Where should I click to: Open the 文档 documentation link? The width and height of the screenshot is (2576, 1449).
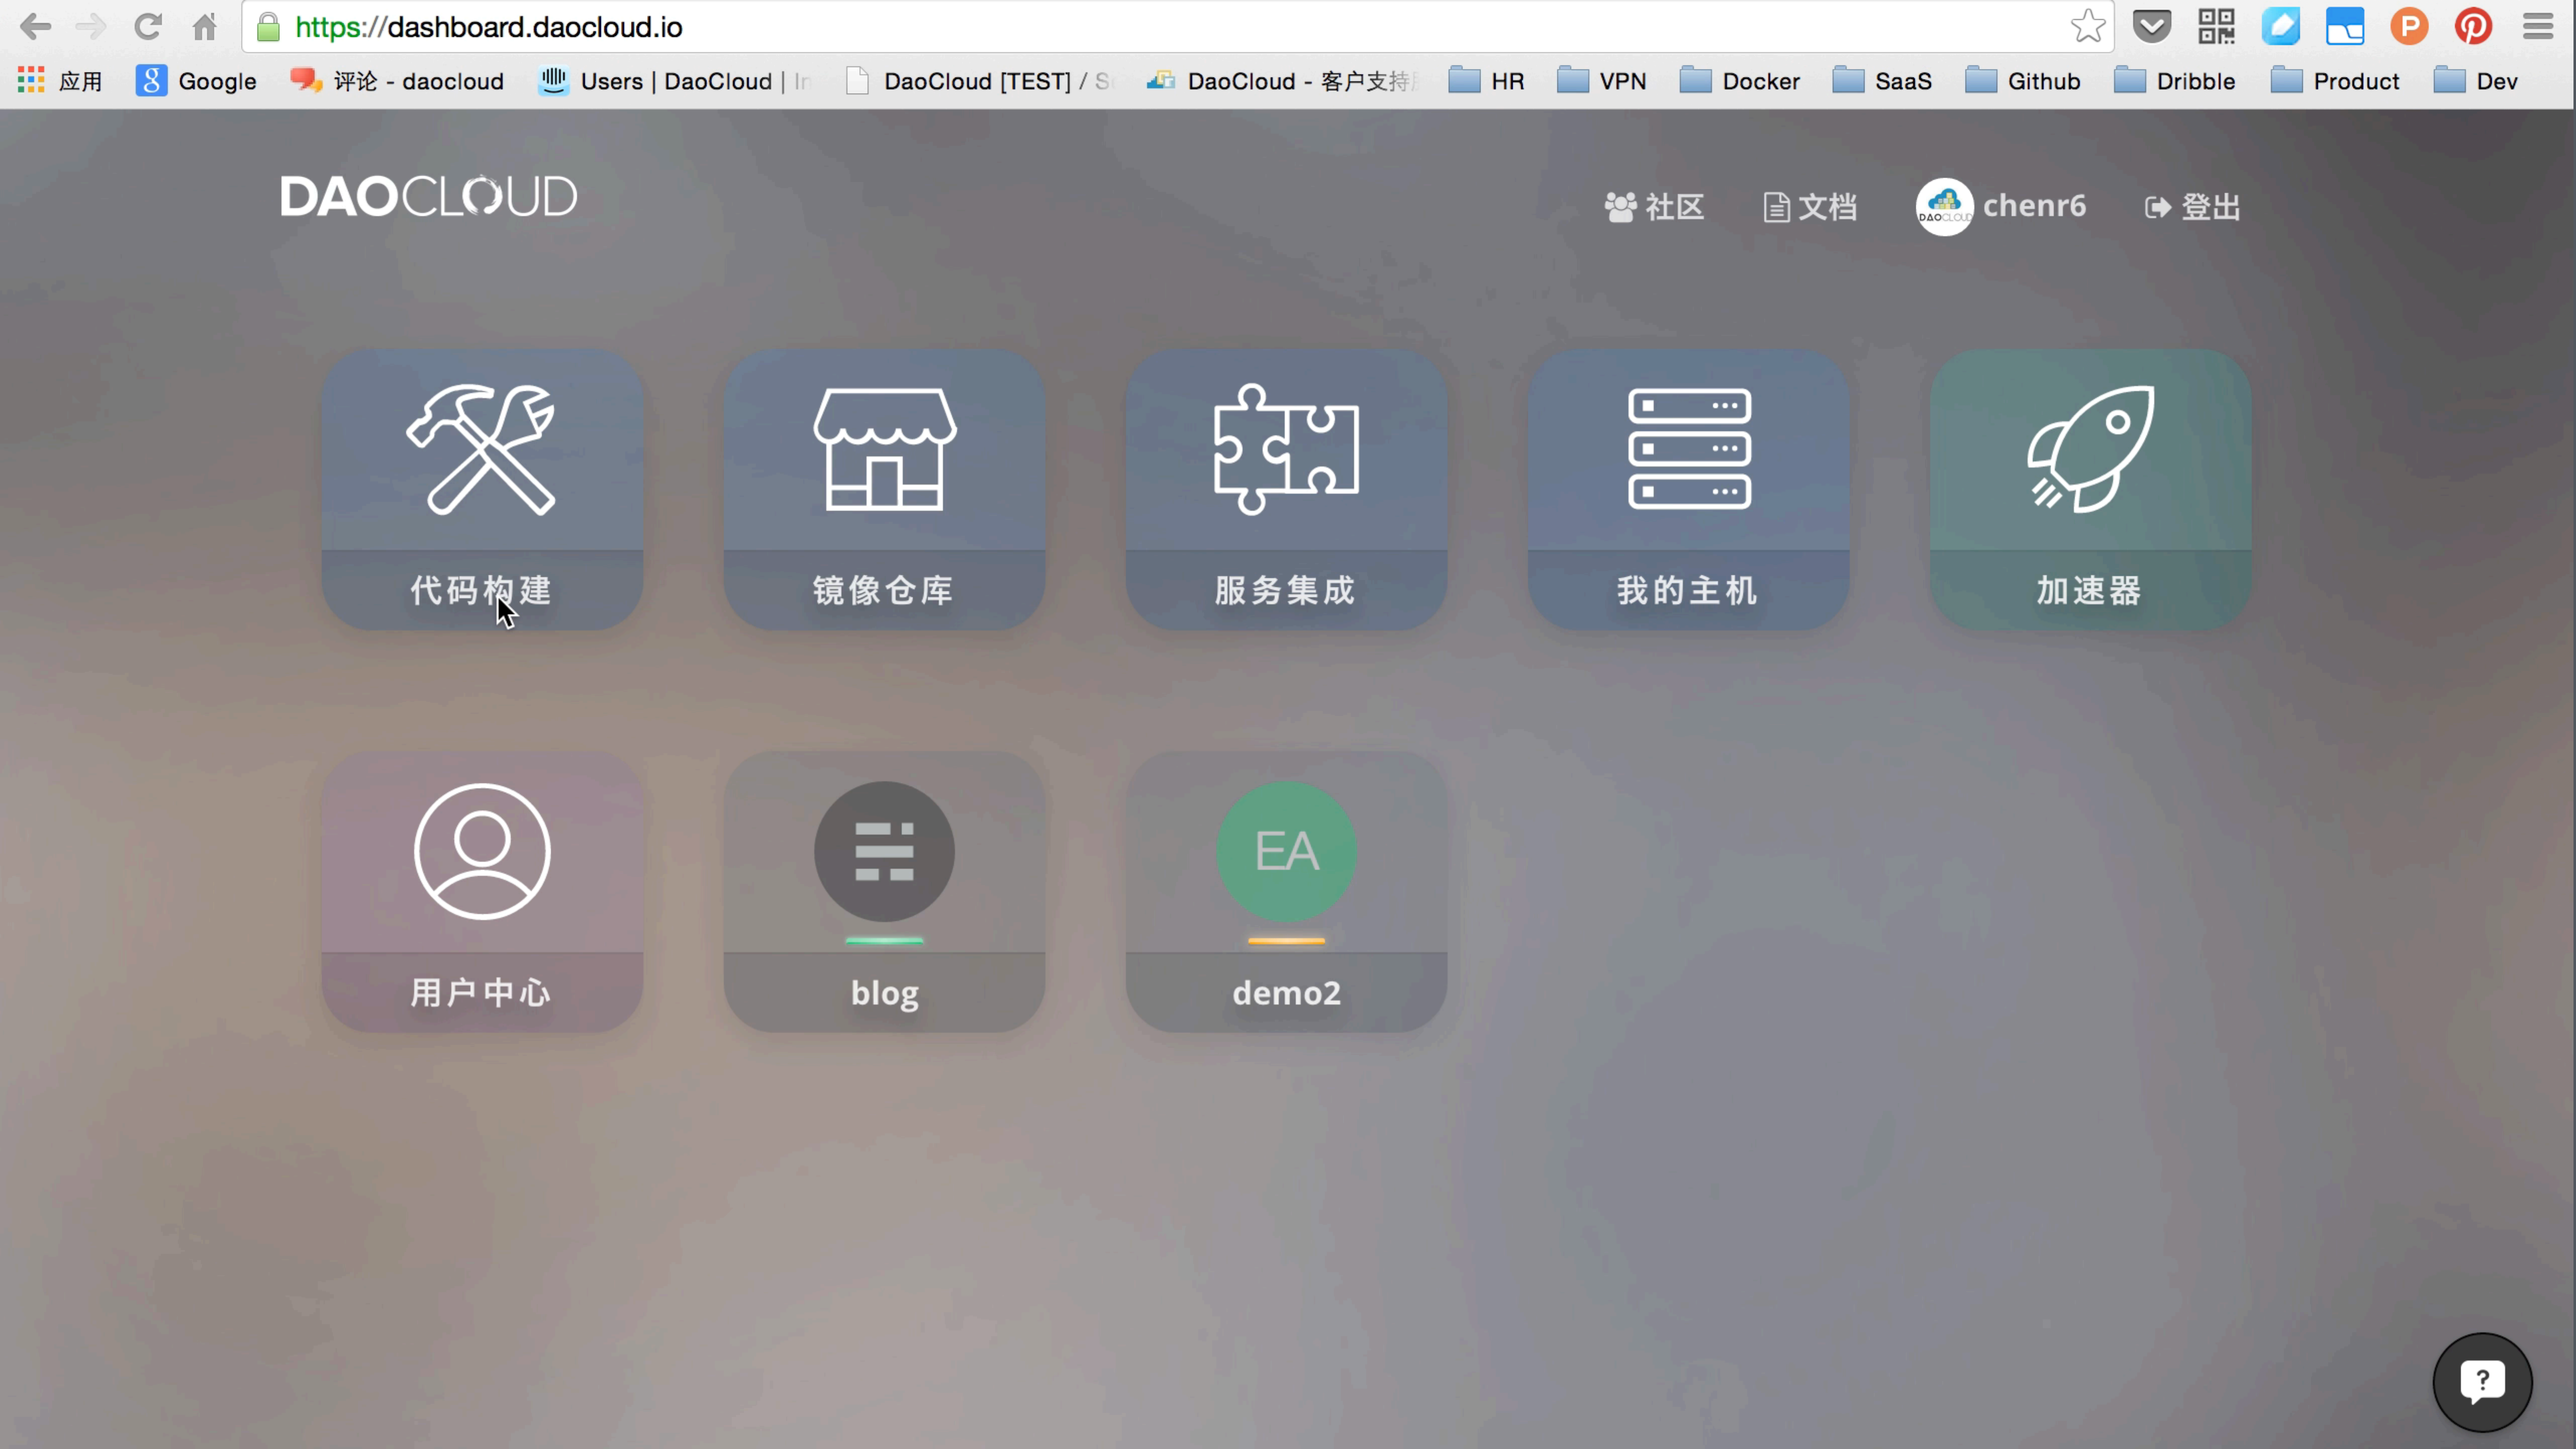point(1810,207)
